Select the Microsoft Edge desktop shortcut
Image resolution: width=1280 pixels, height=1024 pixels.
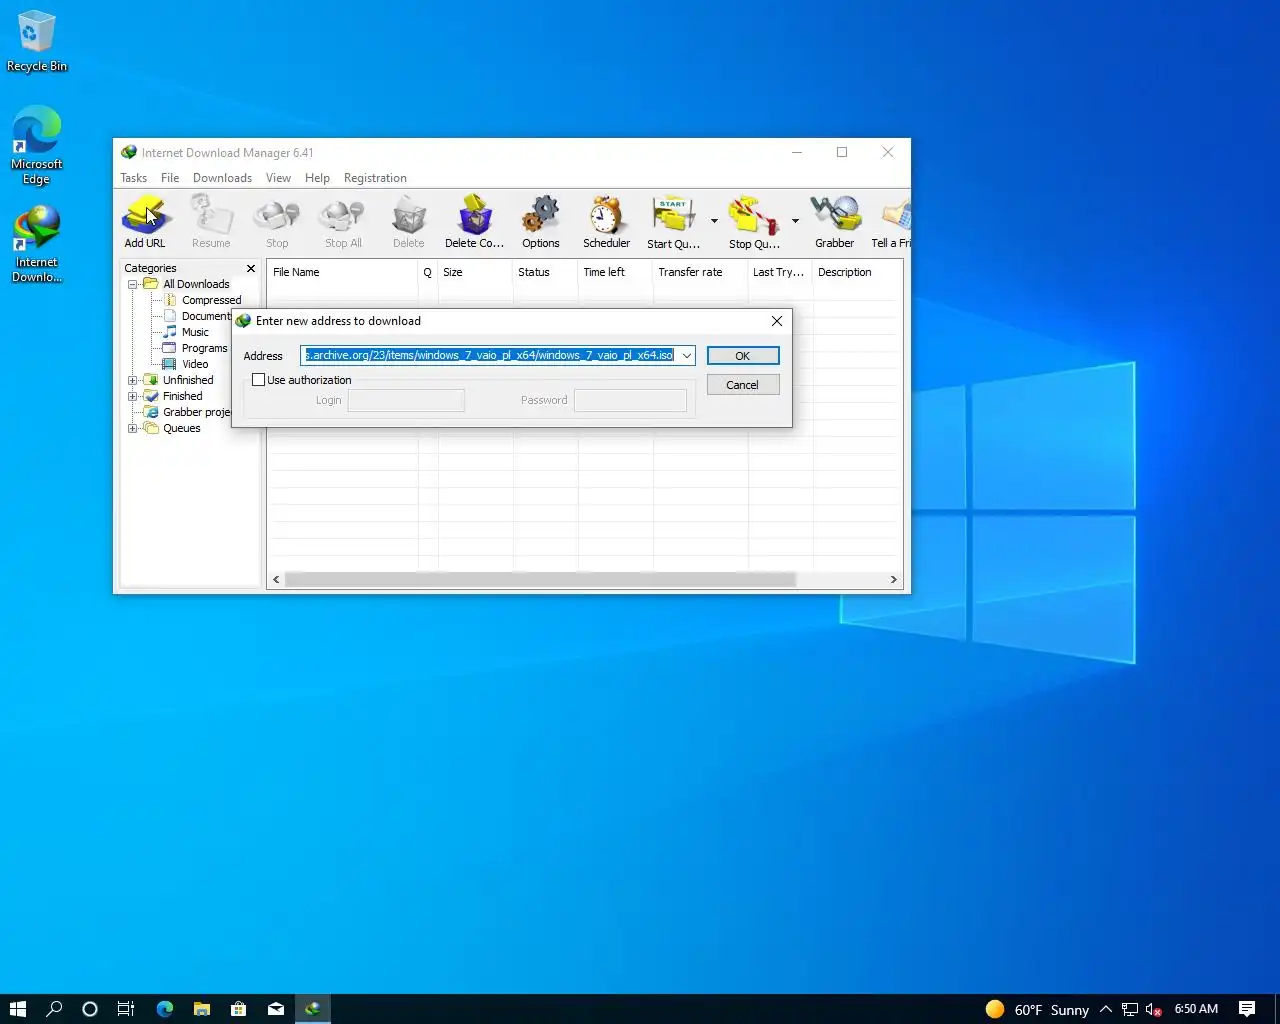click(x=37, y=146)
